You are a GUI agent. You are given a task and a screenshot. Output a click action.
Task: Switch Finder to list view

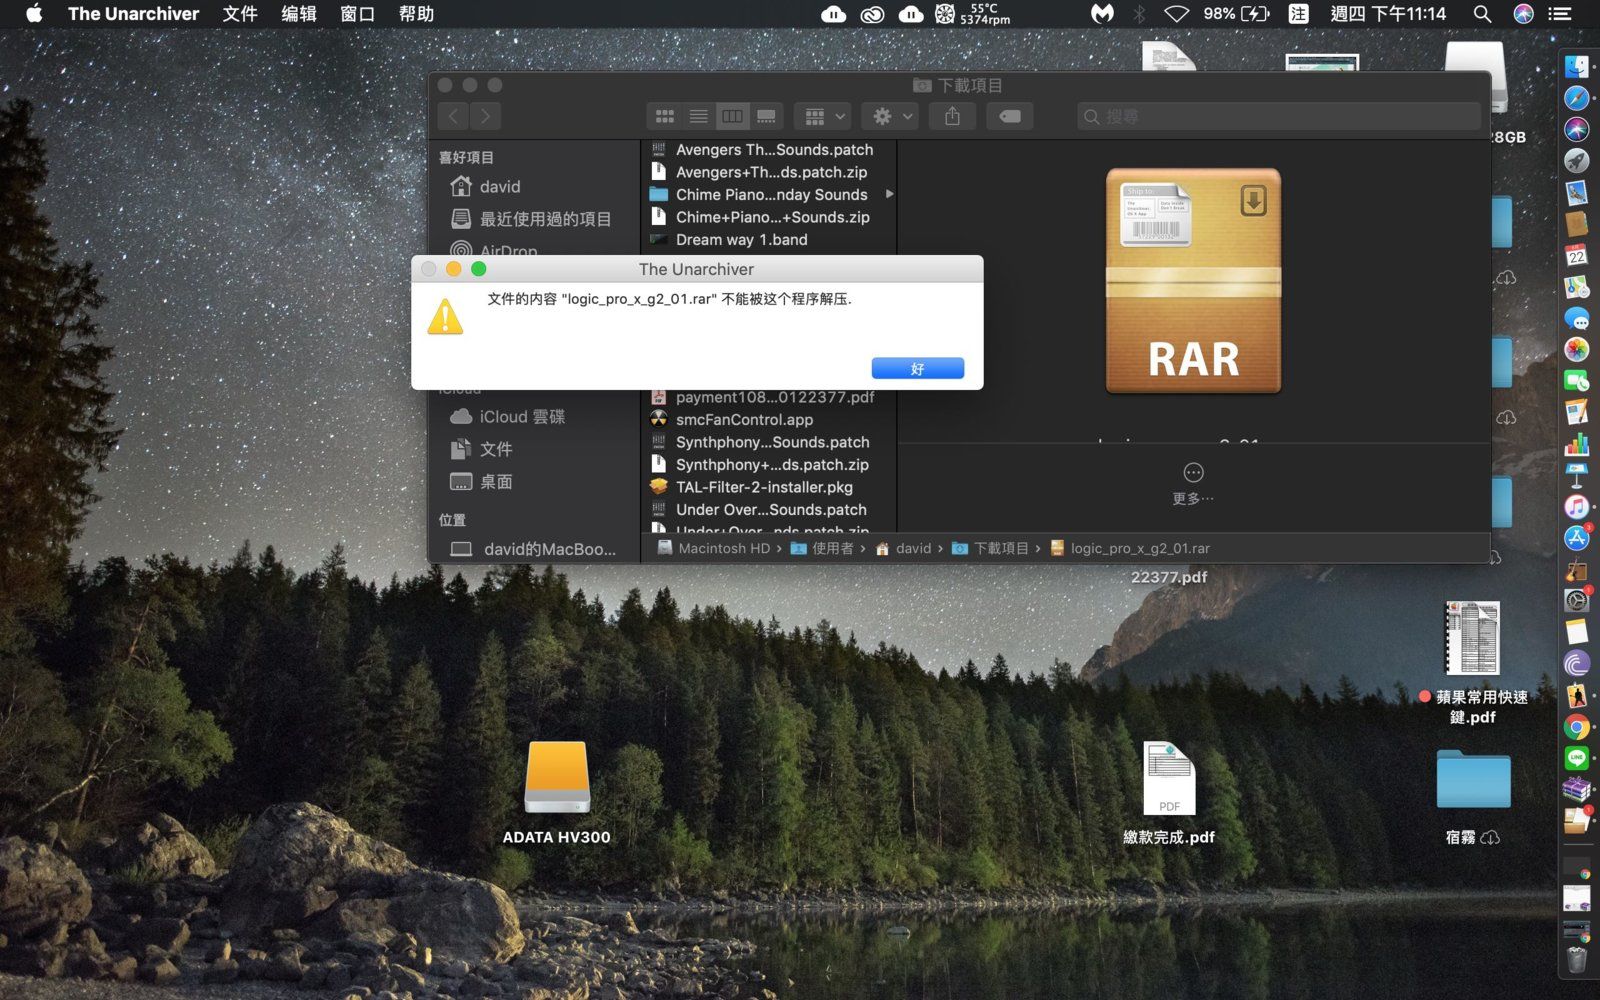pos(698,116)
